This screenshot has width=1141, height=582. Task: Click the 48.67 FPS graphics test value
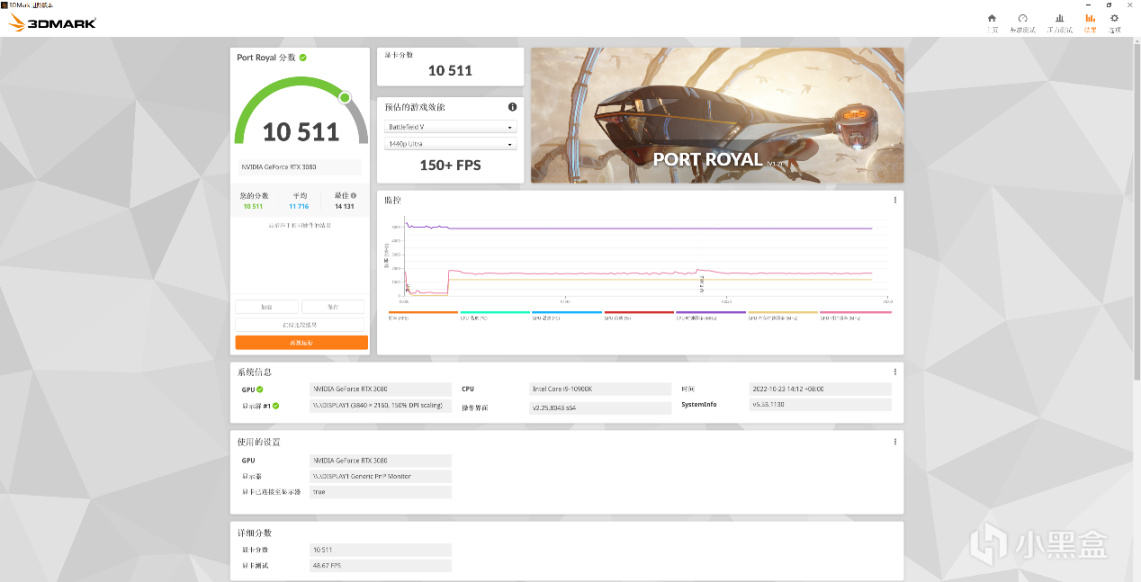click(x=381, y=565)
